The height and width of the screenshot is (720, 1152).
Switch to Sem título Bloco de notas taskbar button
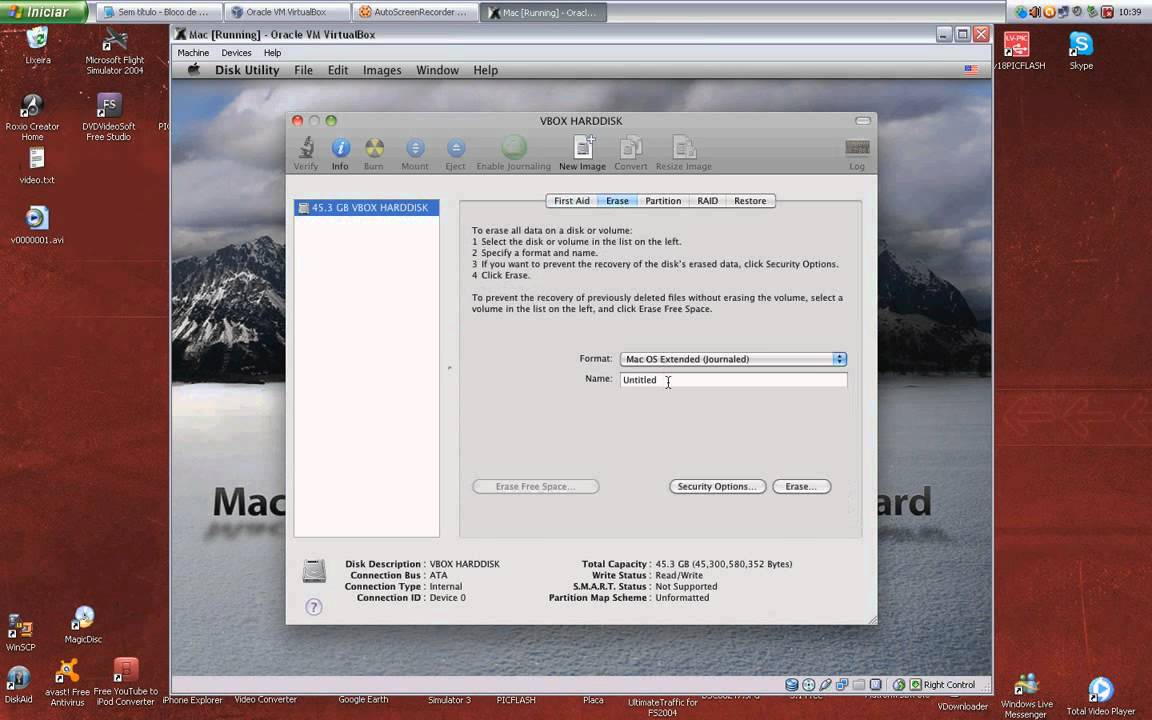tap(160, 12)
